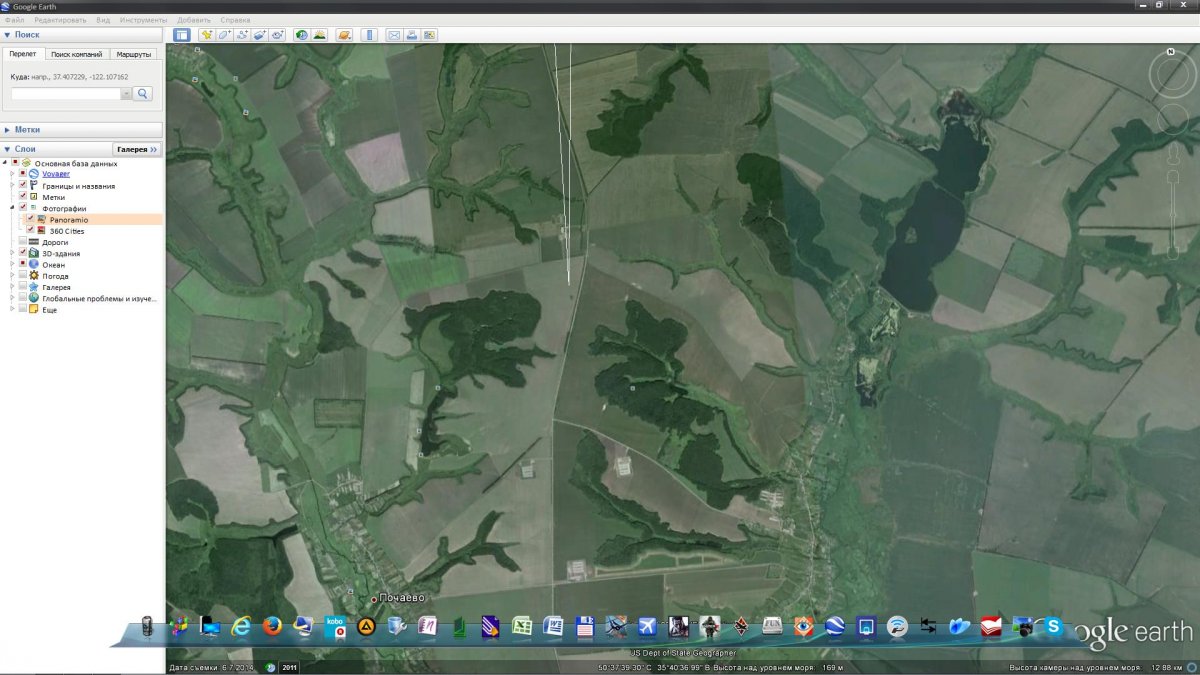
Task: Uncheck the Panoramio layer checkbox
Action: click(30, 219)
